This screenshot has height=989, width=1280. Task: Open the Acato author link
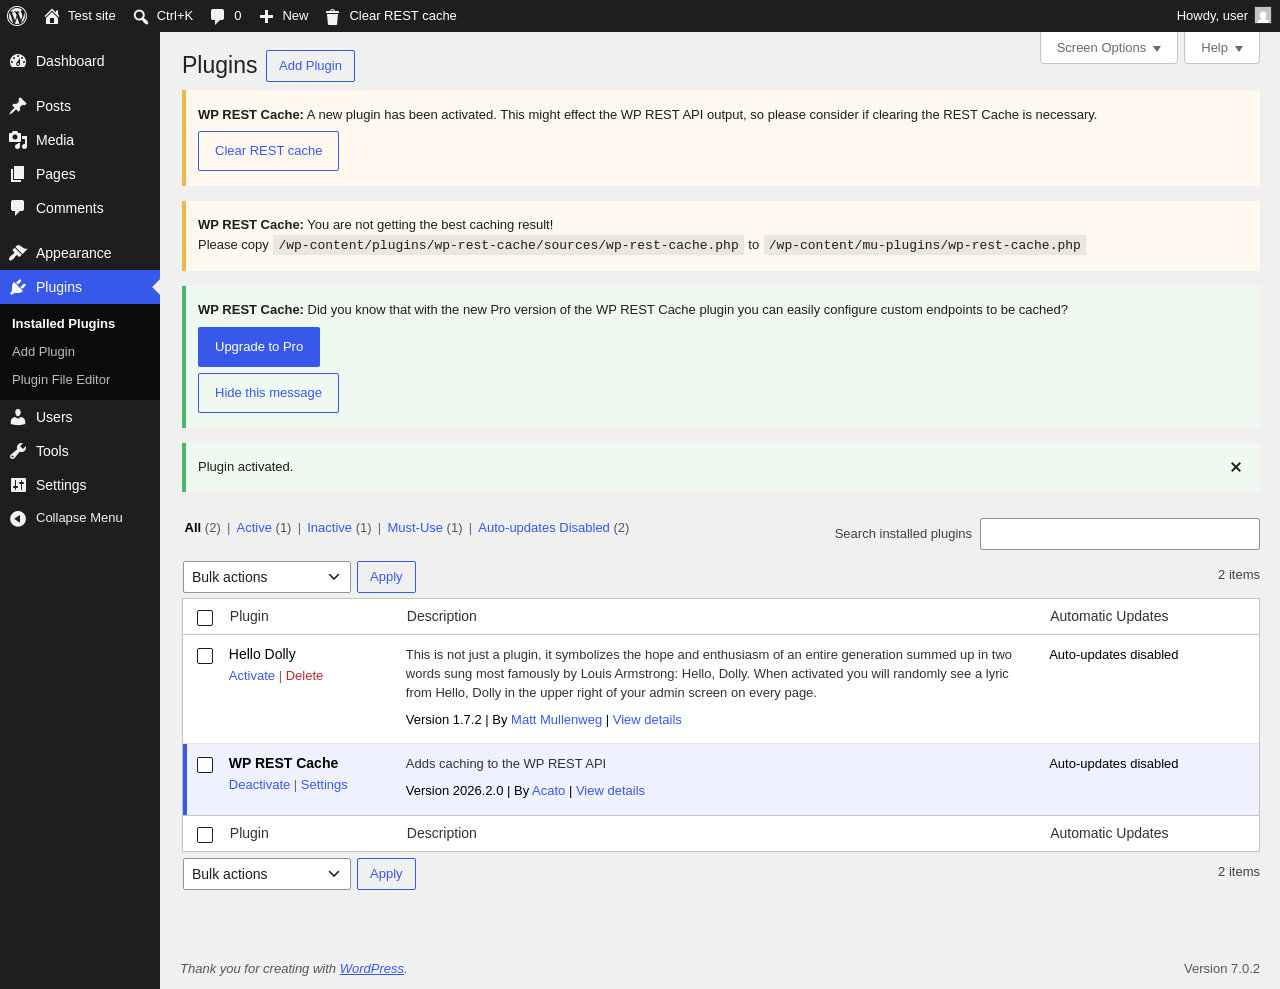[x=548, y=791]
